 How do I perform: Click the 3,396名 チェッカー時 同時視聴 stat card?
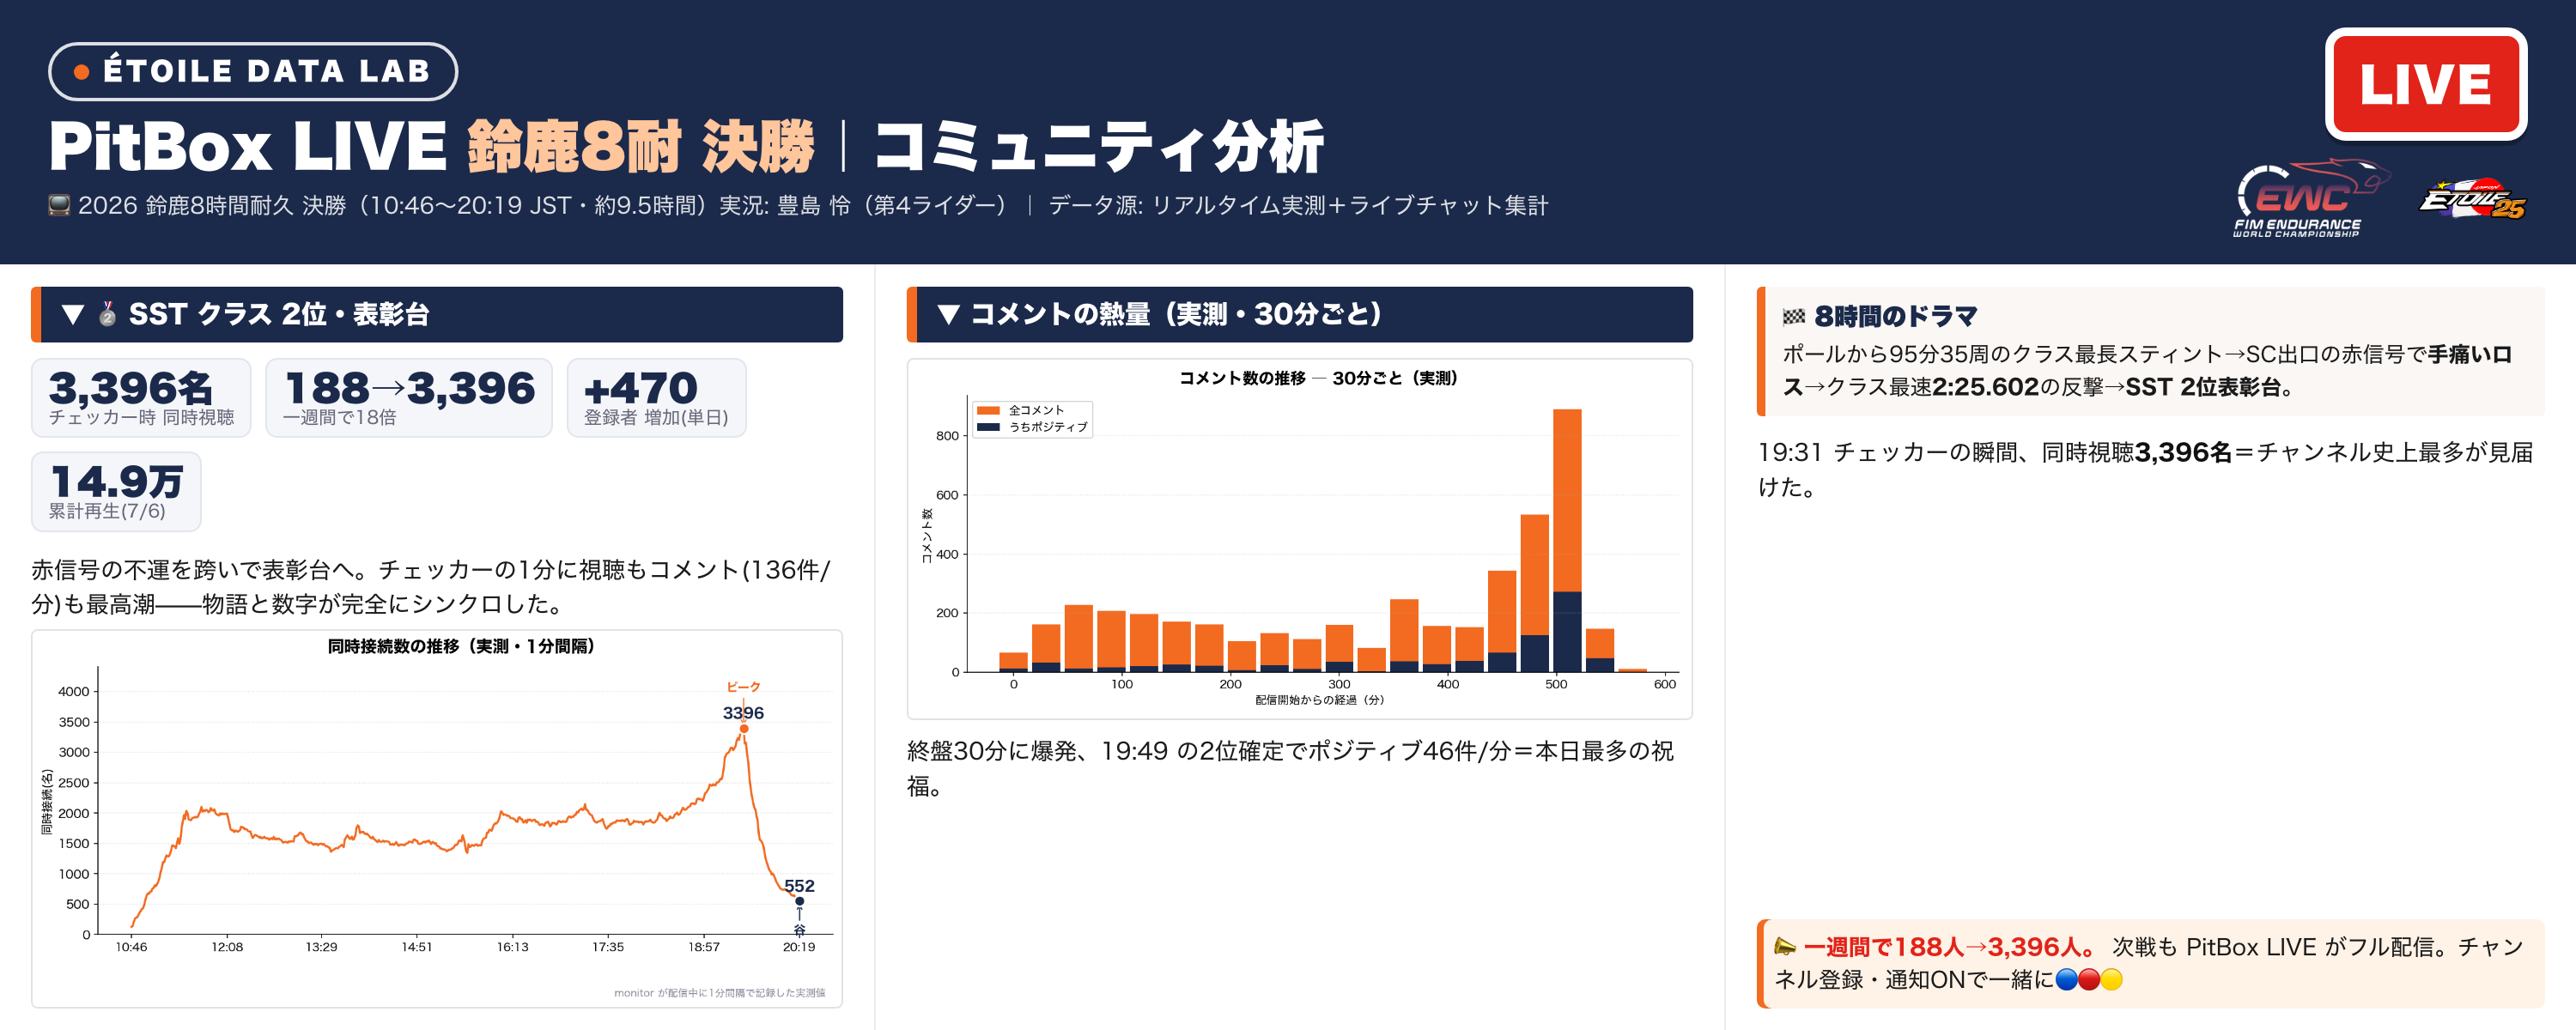(141, 398)
